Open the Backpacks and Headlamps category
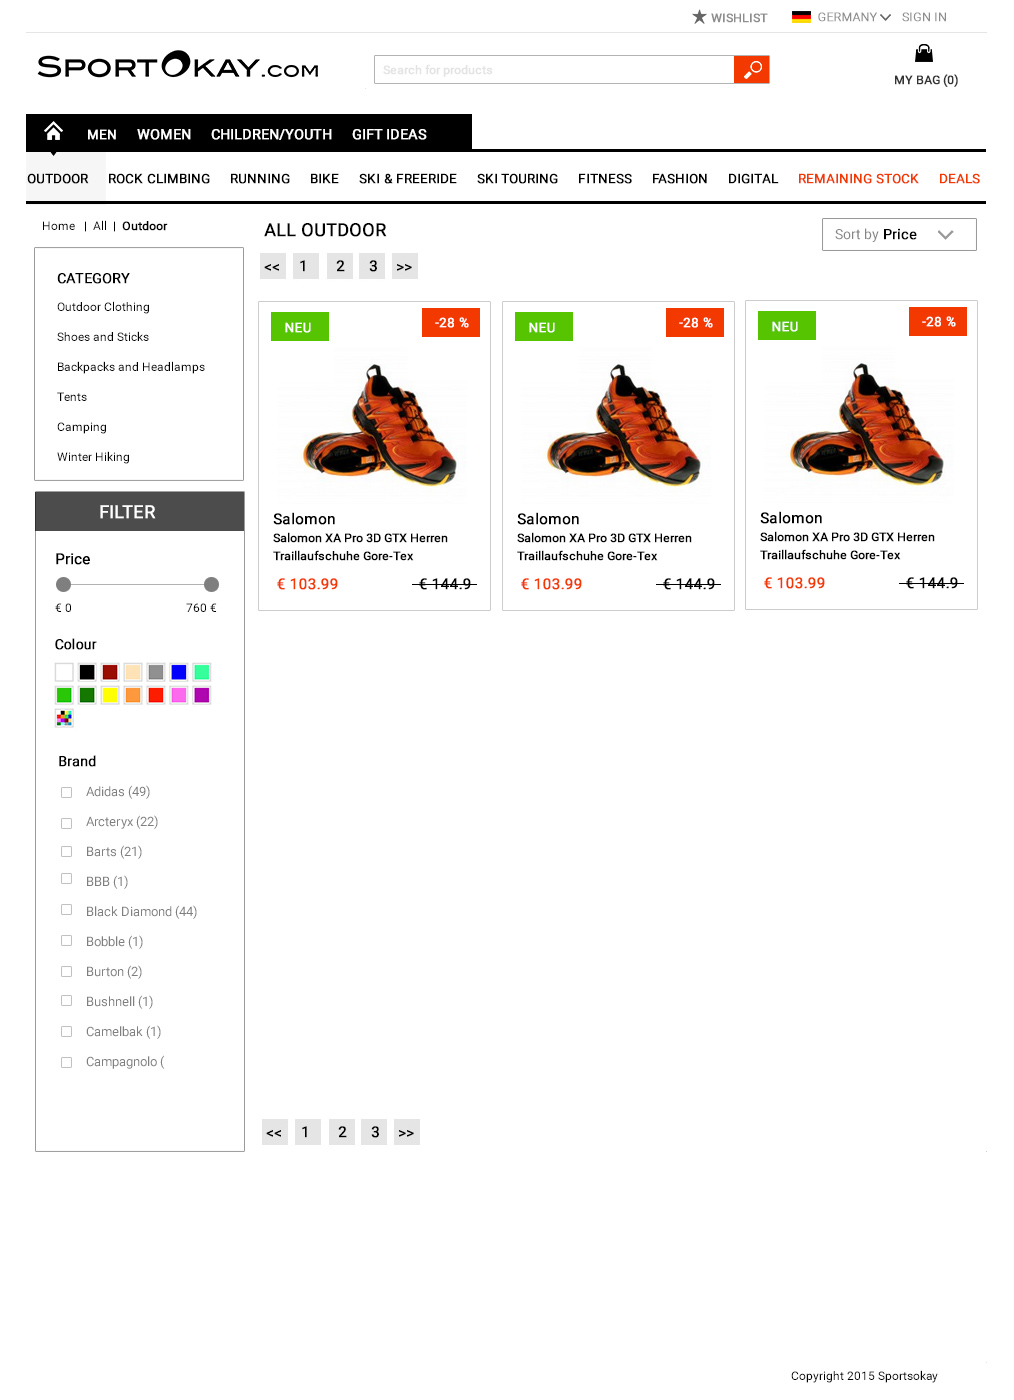This screenshot has height=1400, width=1014. click(x=131, y=367)
